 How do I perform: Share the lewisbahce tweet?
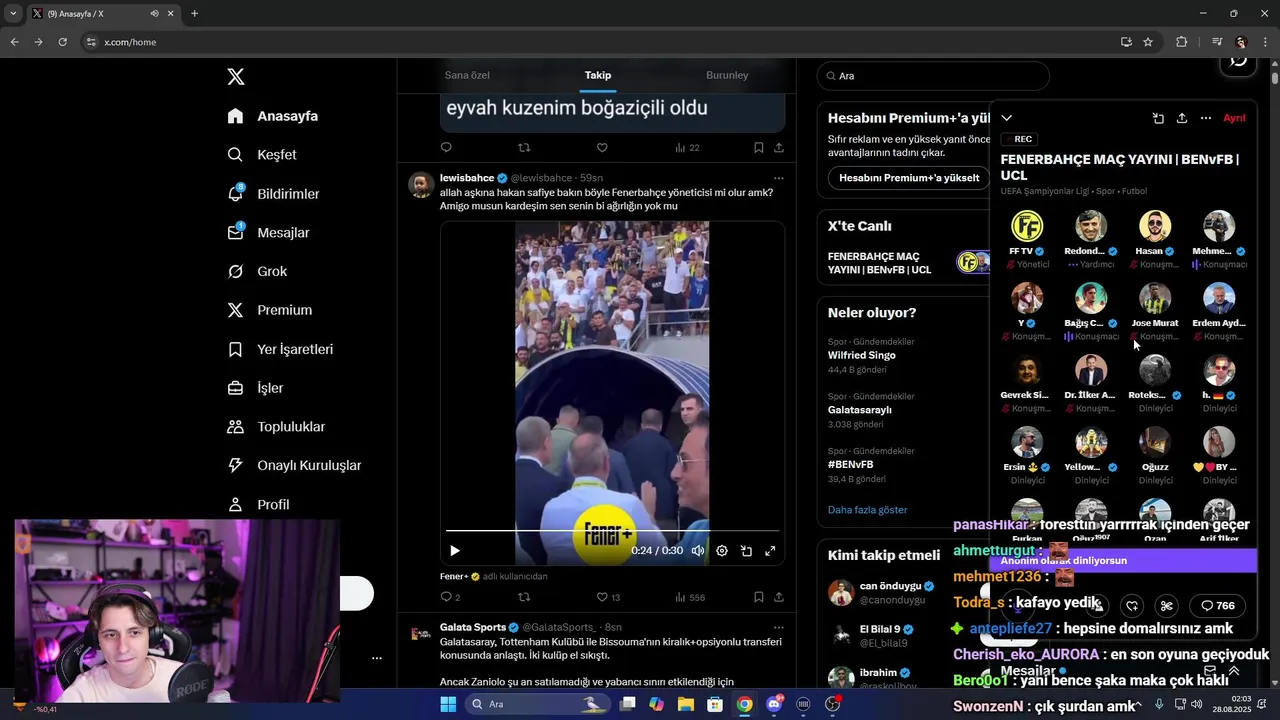779,597
